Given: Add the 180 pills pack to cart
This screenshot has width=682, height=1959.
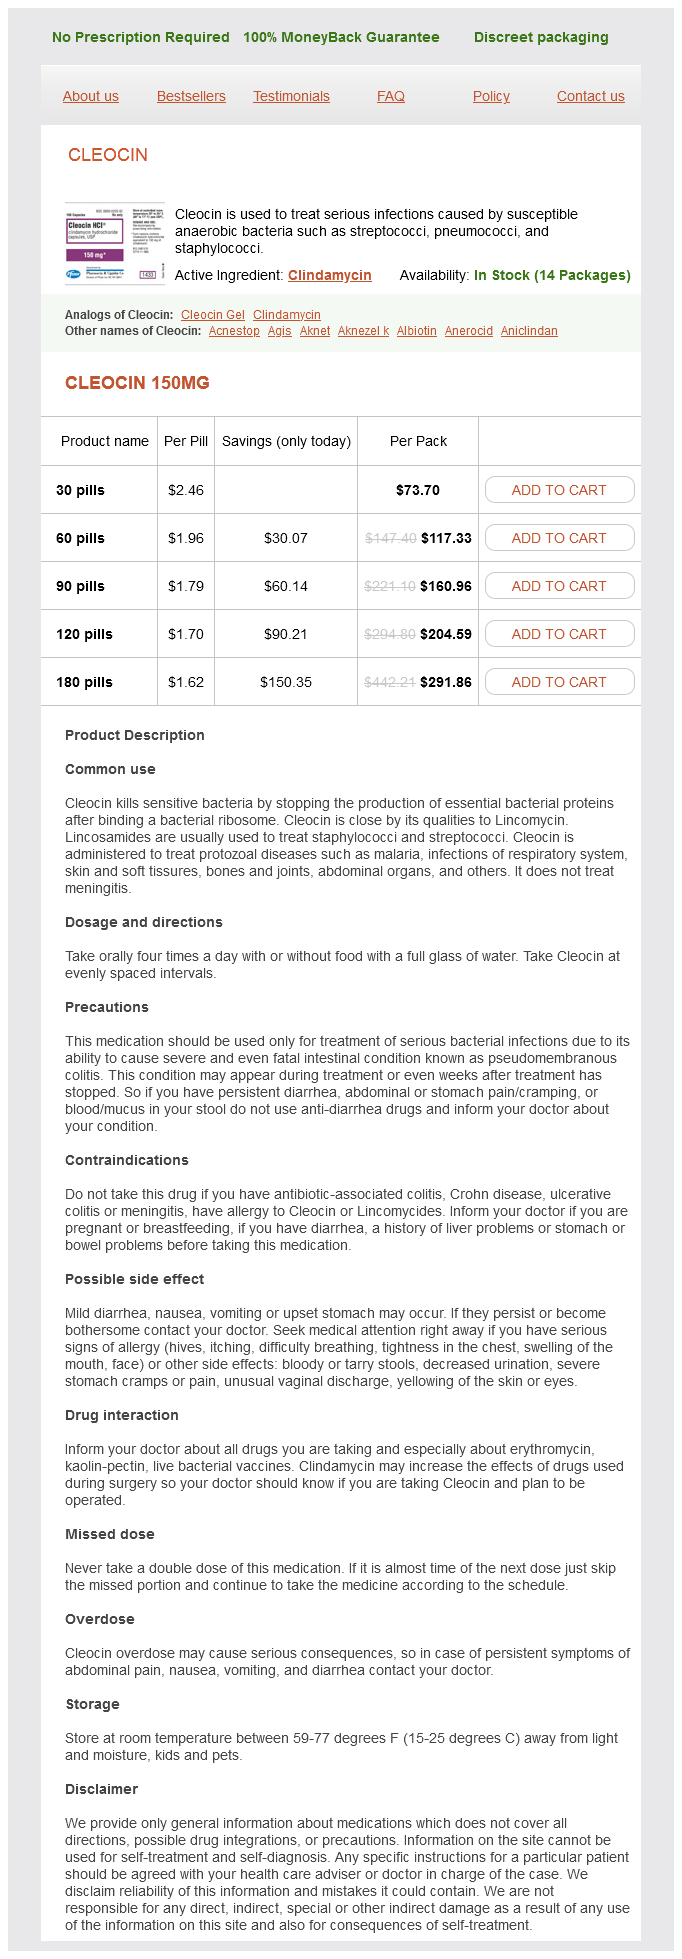Looking at the screenshot, I should tap(559, 682).
